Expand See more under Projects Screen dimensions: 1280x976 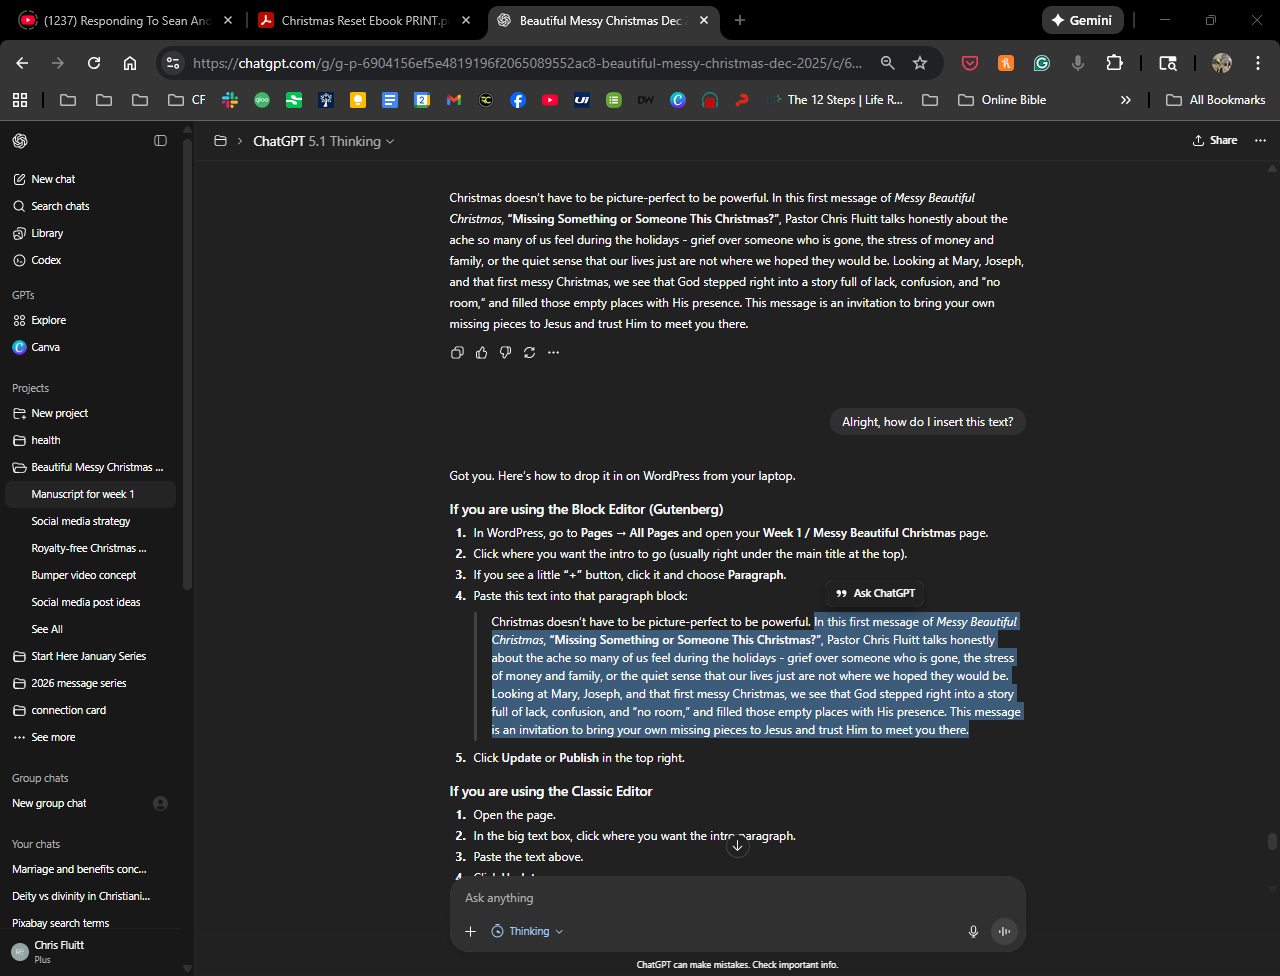[53, 737]
